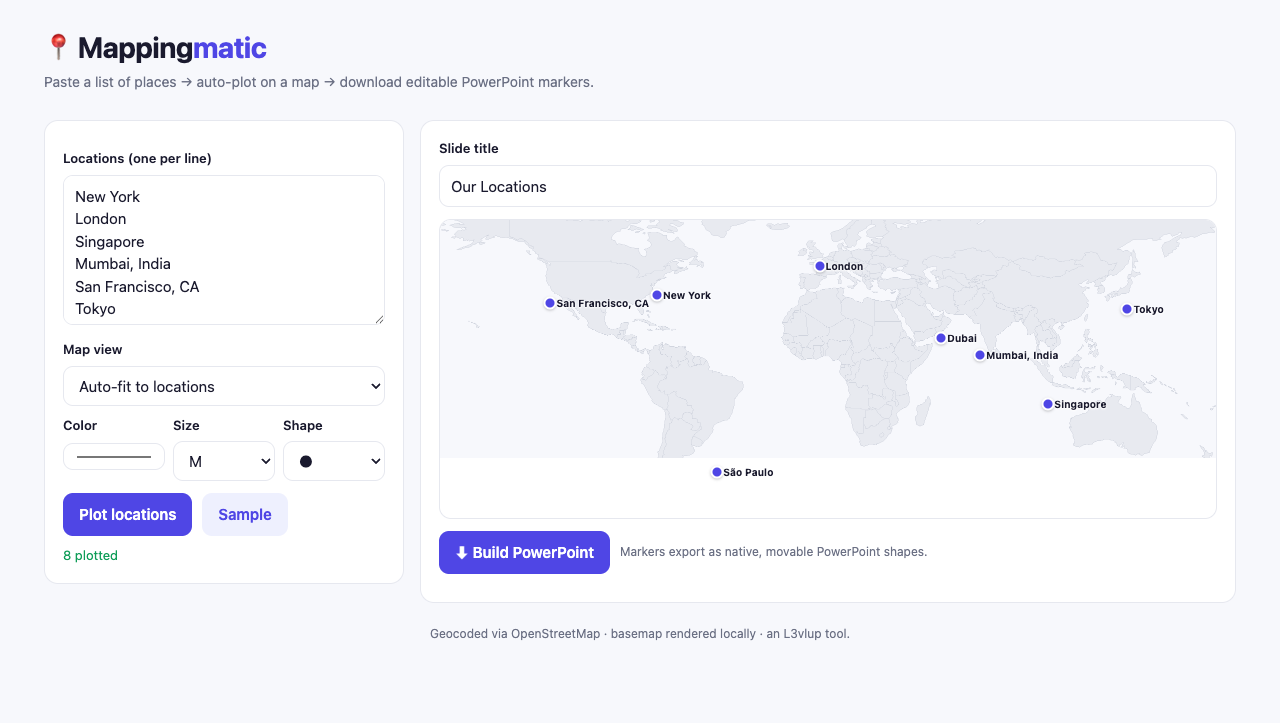Open the Shape dropdown with circle
Screen dimensions: 1280x723
click(334, 461)
